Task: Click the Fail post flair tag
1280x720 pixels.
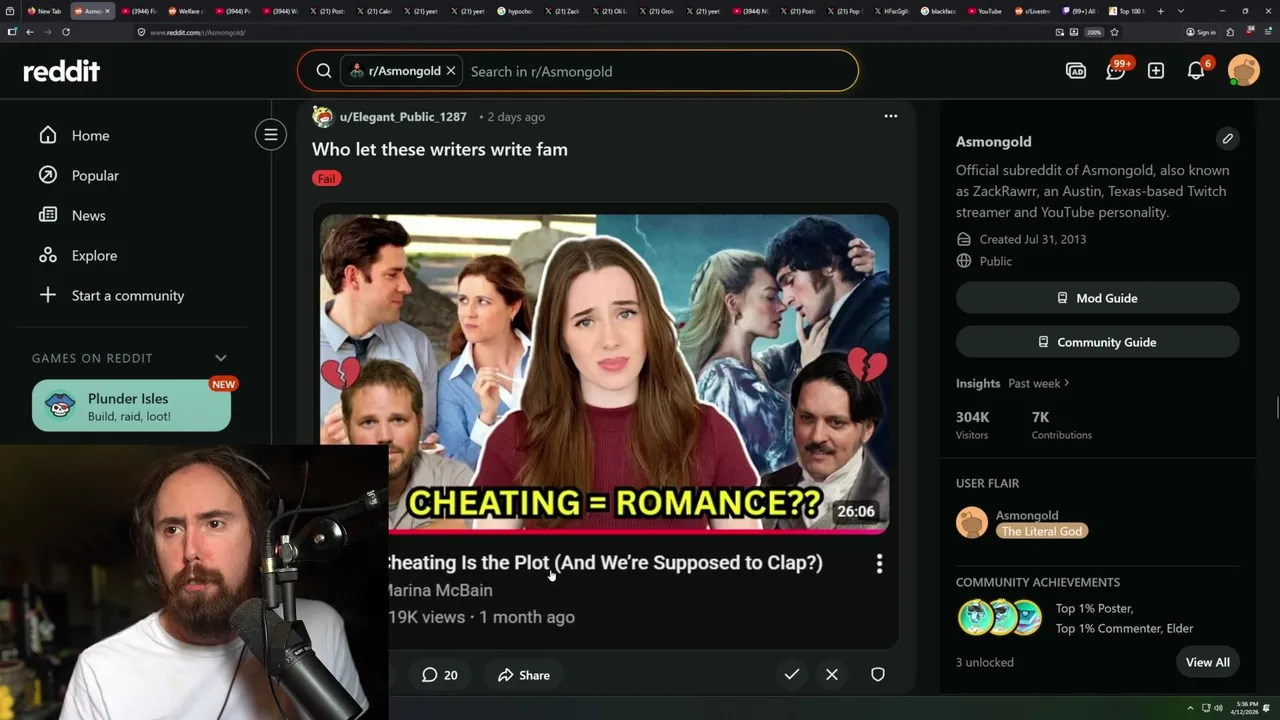Action: [x=327, y=179]
